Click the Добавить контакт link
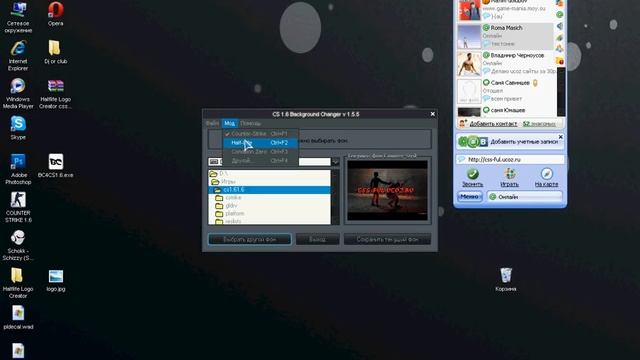 coord(493,124)
